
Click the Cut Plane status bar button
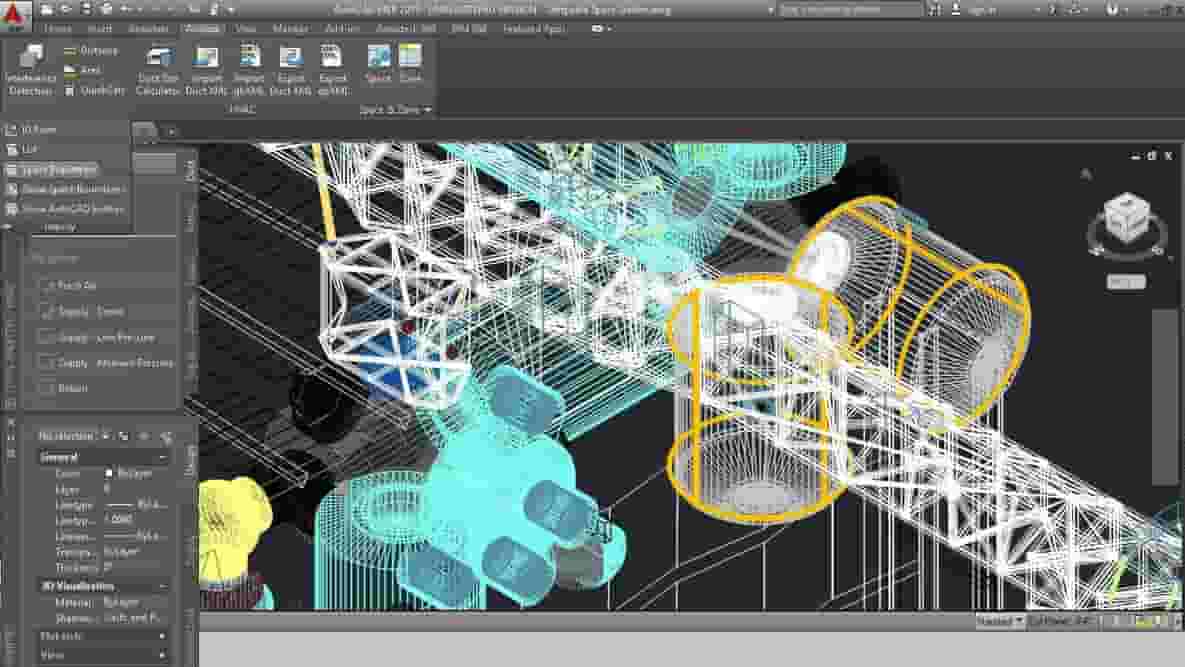pyautogui.click(x=1063, y=621)
